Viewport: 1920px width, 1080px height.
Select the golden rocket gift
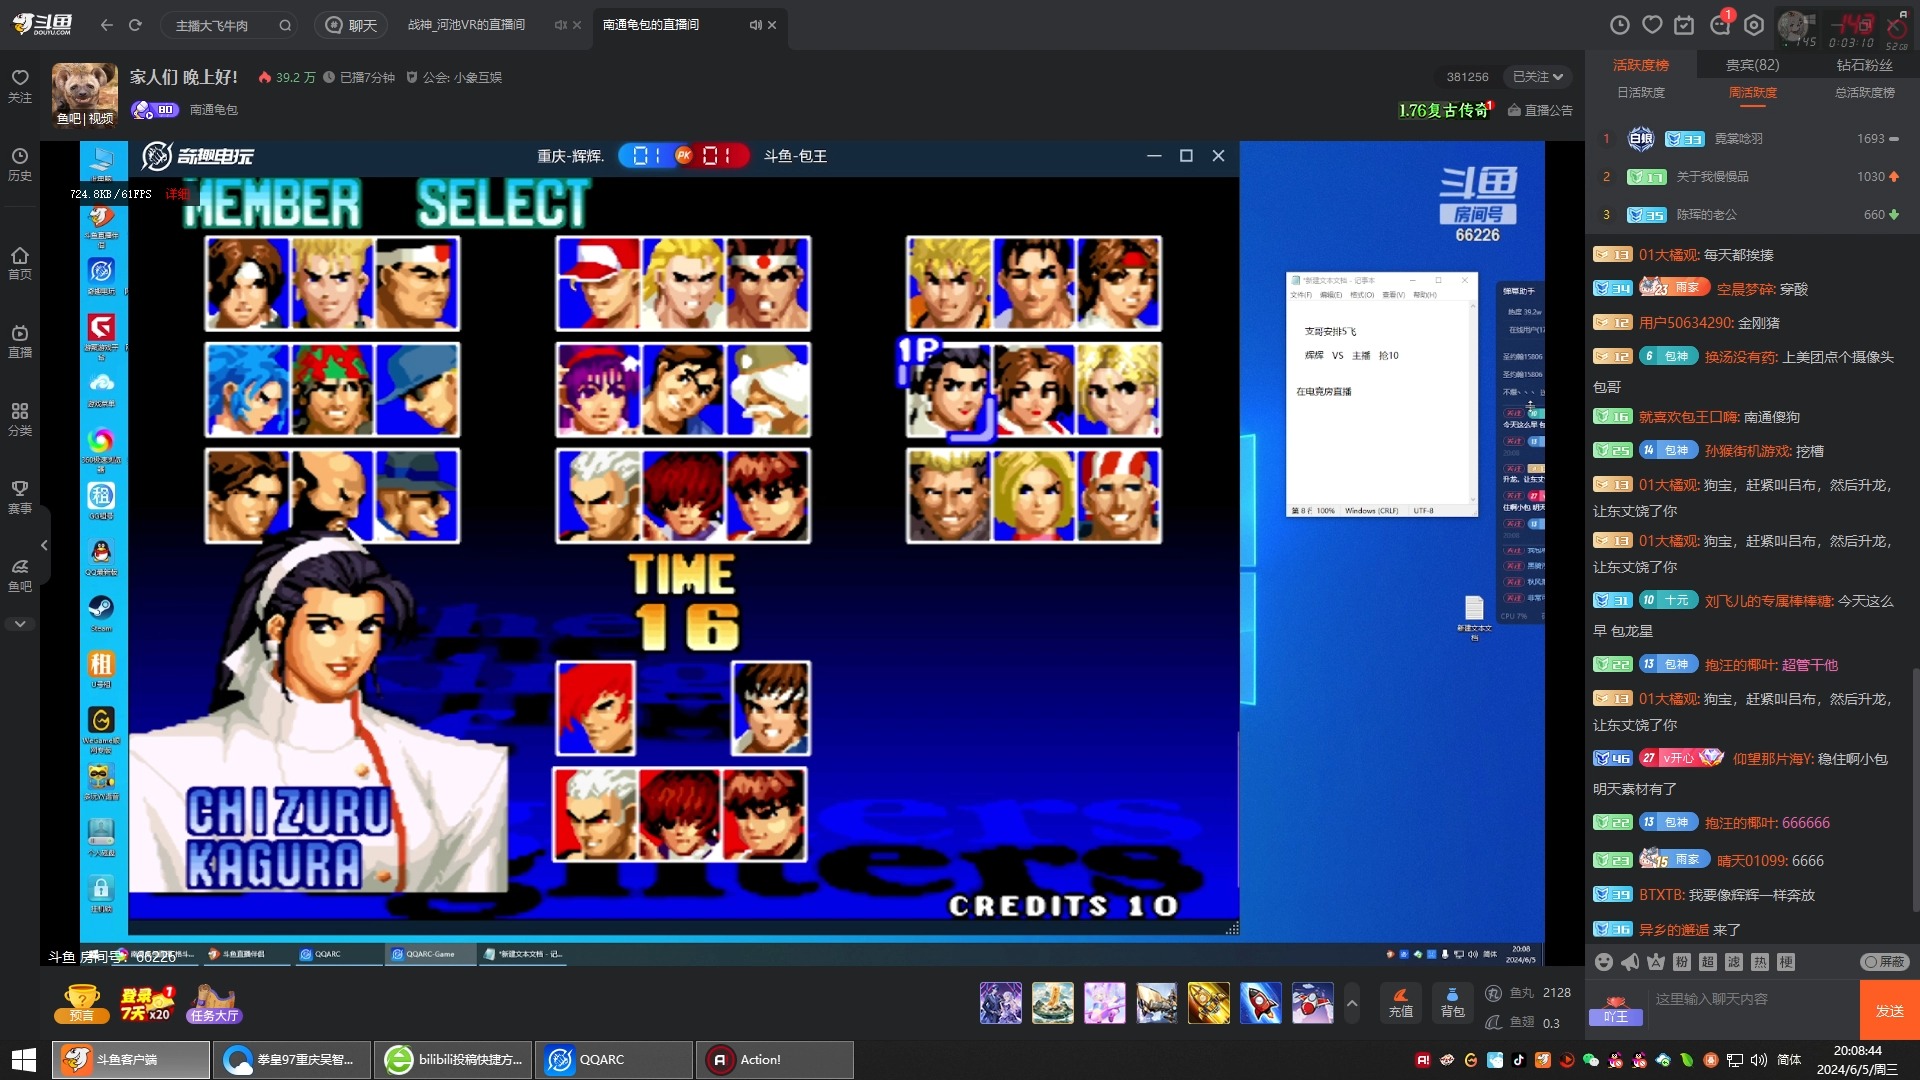1208,1003
